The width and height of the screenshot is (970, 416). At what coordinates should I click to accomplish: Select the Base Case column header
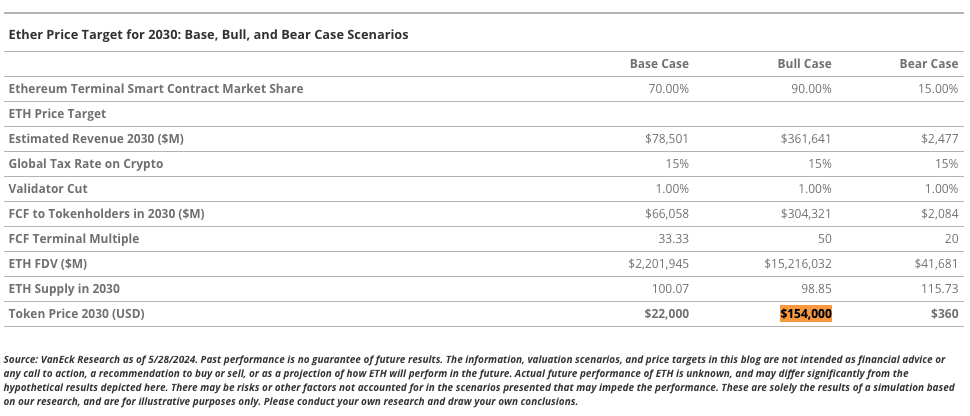click(x=659, y=64)
